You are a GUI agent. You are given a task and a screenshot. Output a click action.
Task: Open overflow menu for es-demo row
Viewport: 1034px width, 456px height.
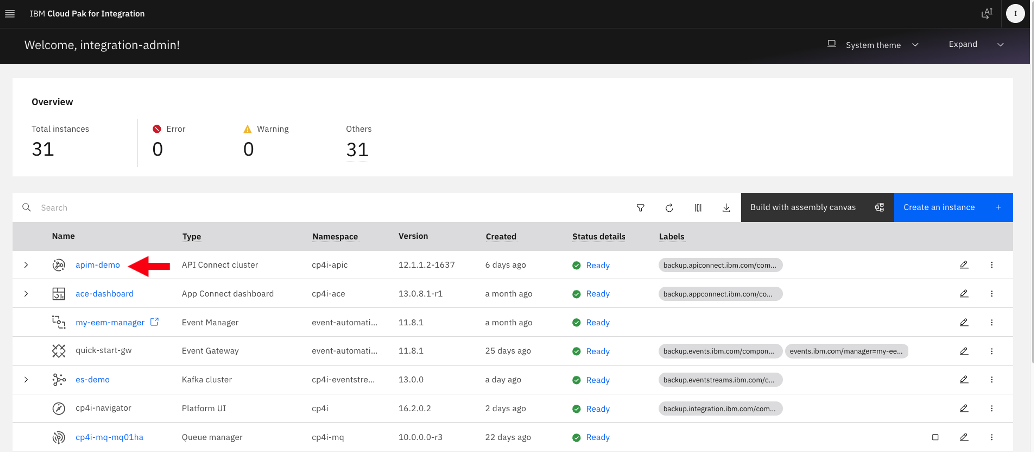pos(991,380)
